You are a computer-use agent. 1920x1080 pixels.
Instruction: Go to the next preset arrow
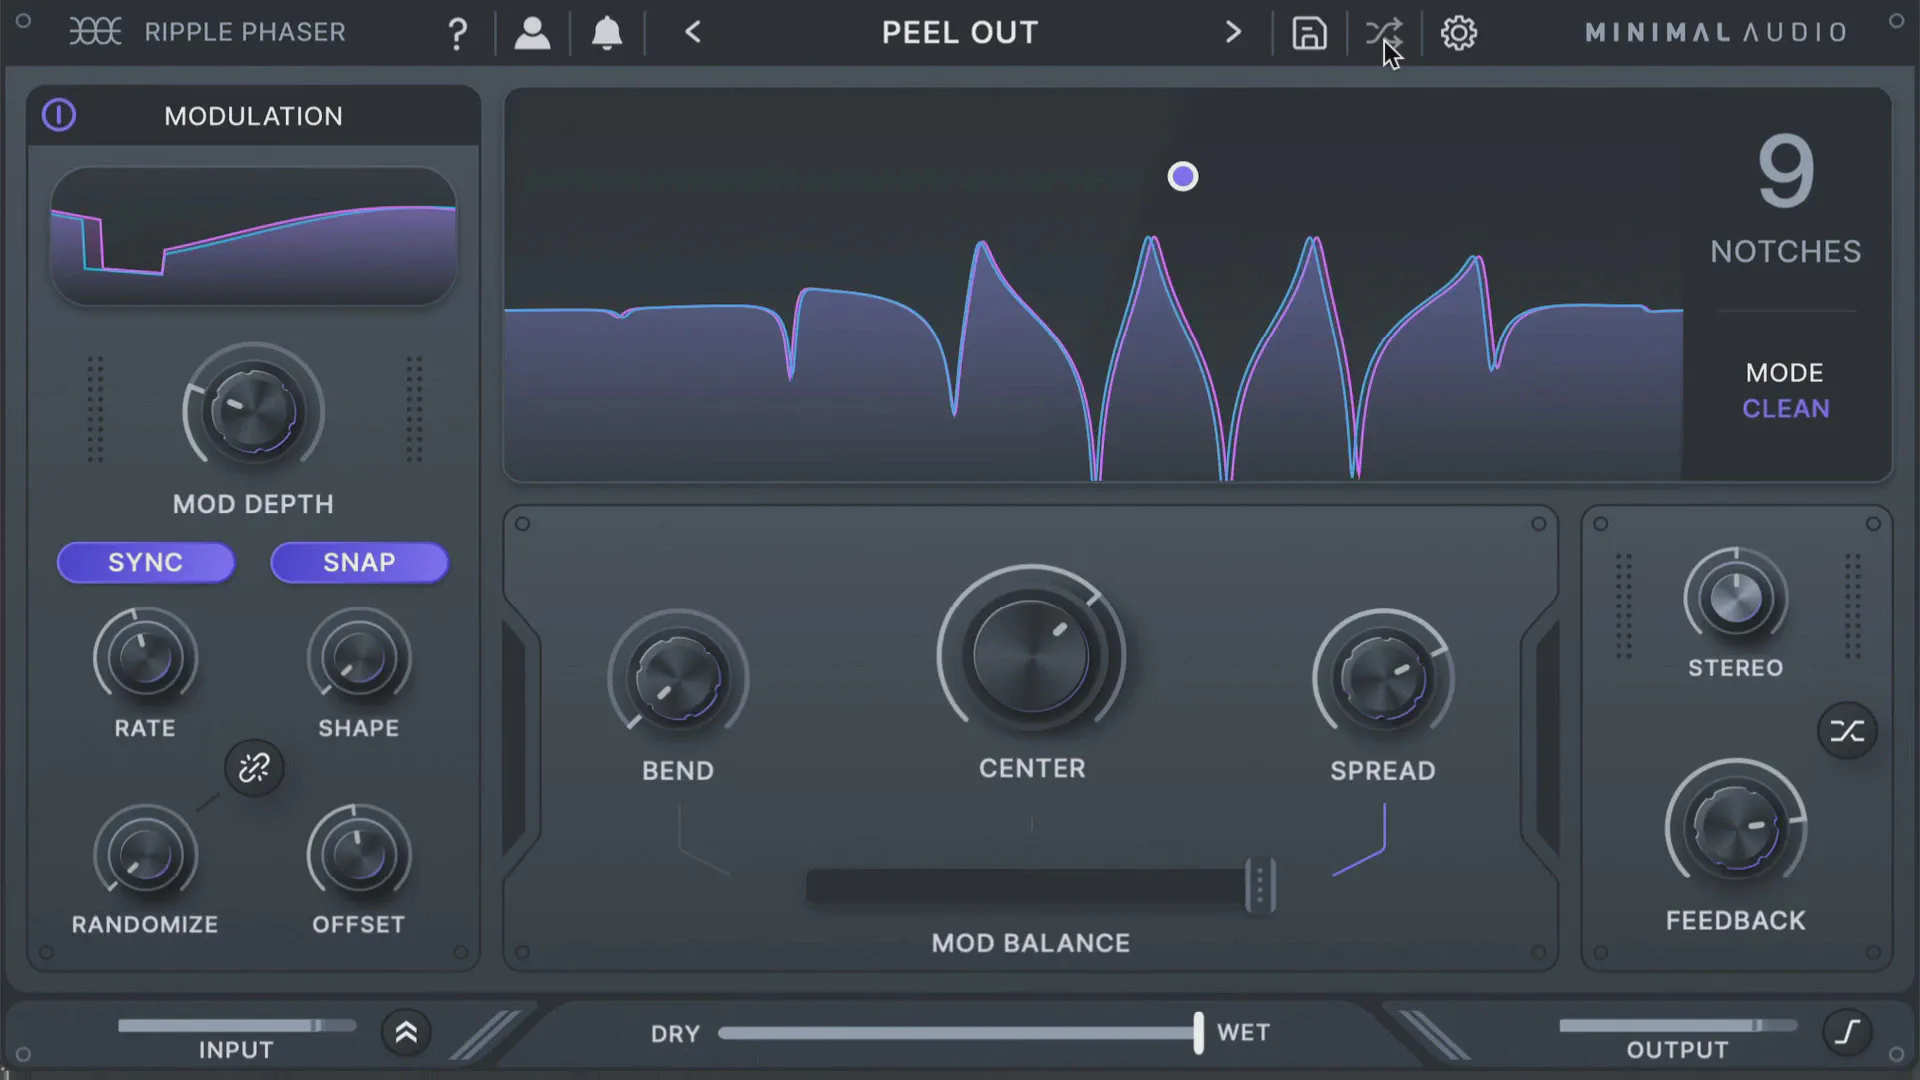point(1233,33)
